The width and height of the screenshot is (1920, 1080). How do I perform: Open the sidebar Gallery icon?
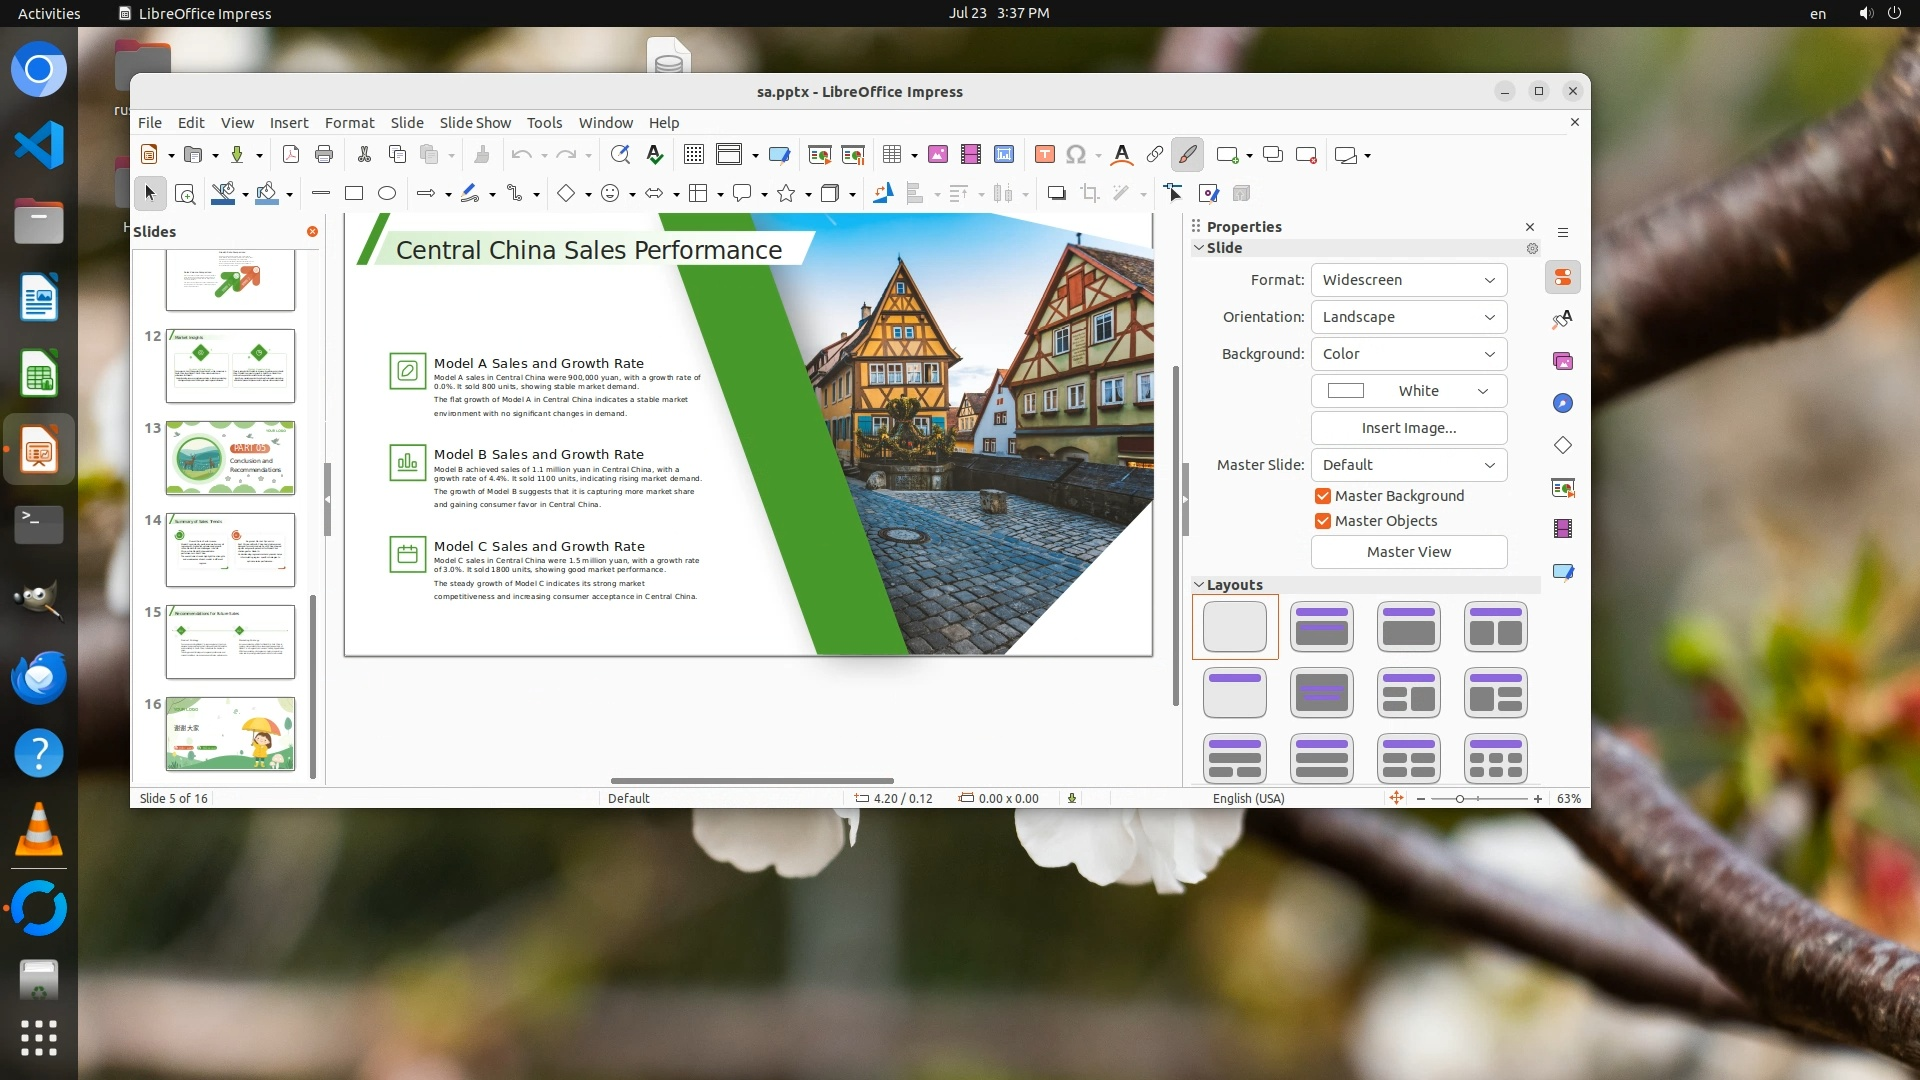(1563, 361)
